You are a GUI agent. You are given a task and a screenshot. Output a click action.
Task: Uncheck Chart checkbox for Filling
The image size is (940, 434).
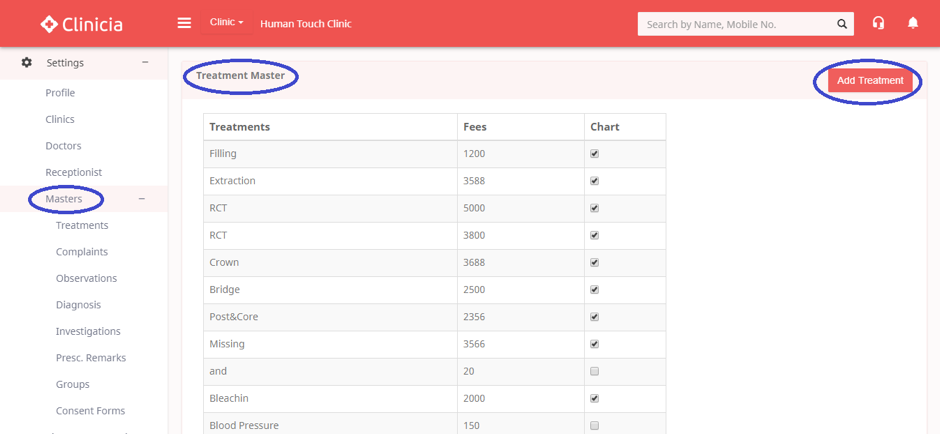(595, 154)
